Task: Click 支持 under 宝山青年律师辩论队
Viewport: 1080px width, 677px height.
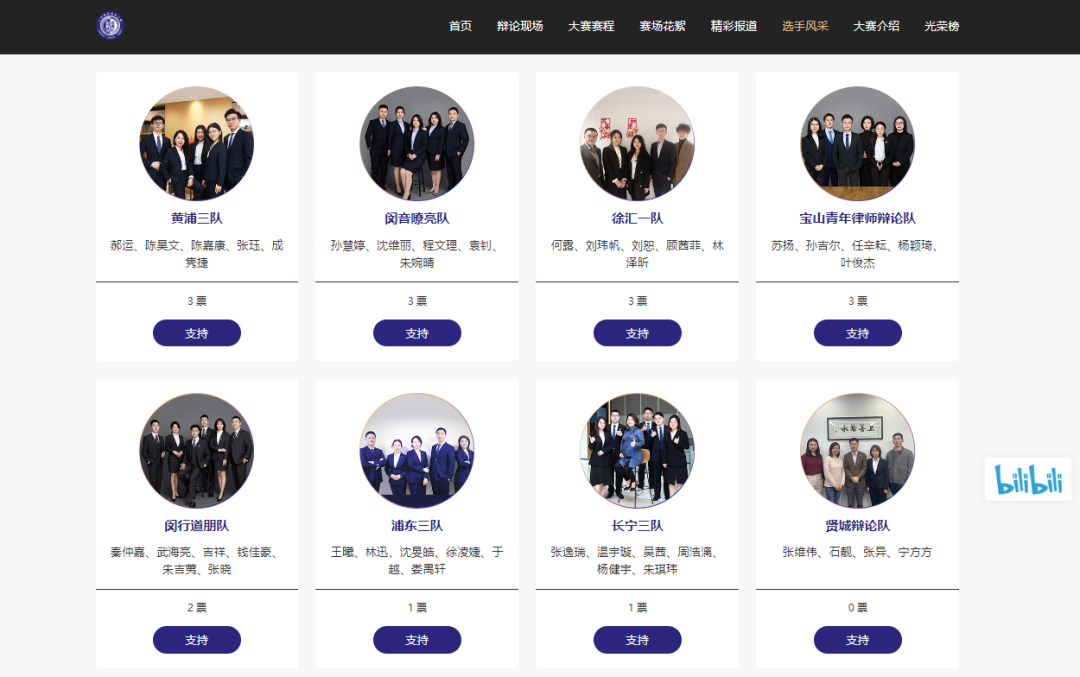Action: pyautogui.click(x=858, y=333)
